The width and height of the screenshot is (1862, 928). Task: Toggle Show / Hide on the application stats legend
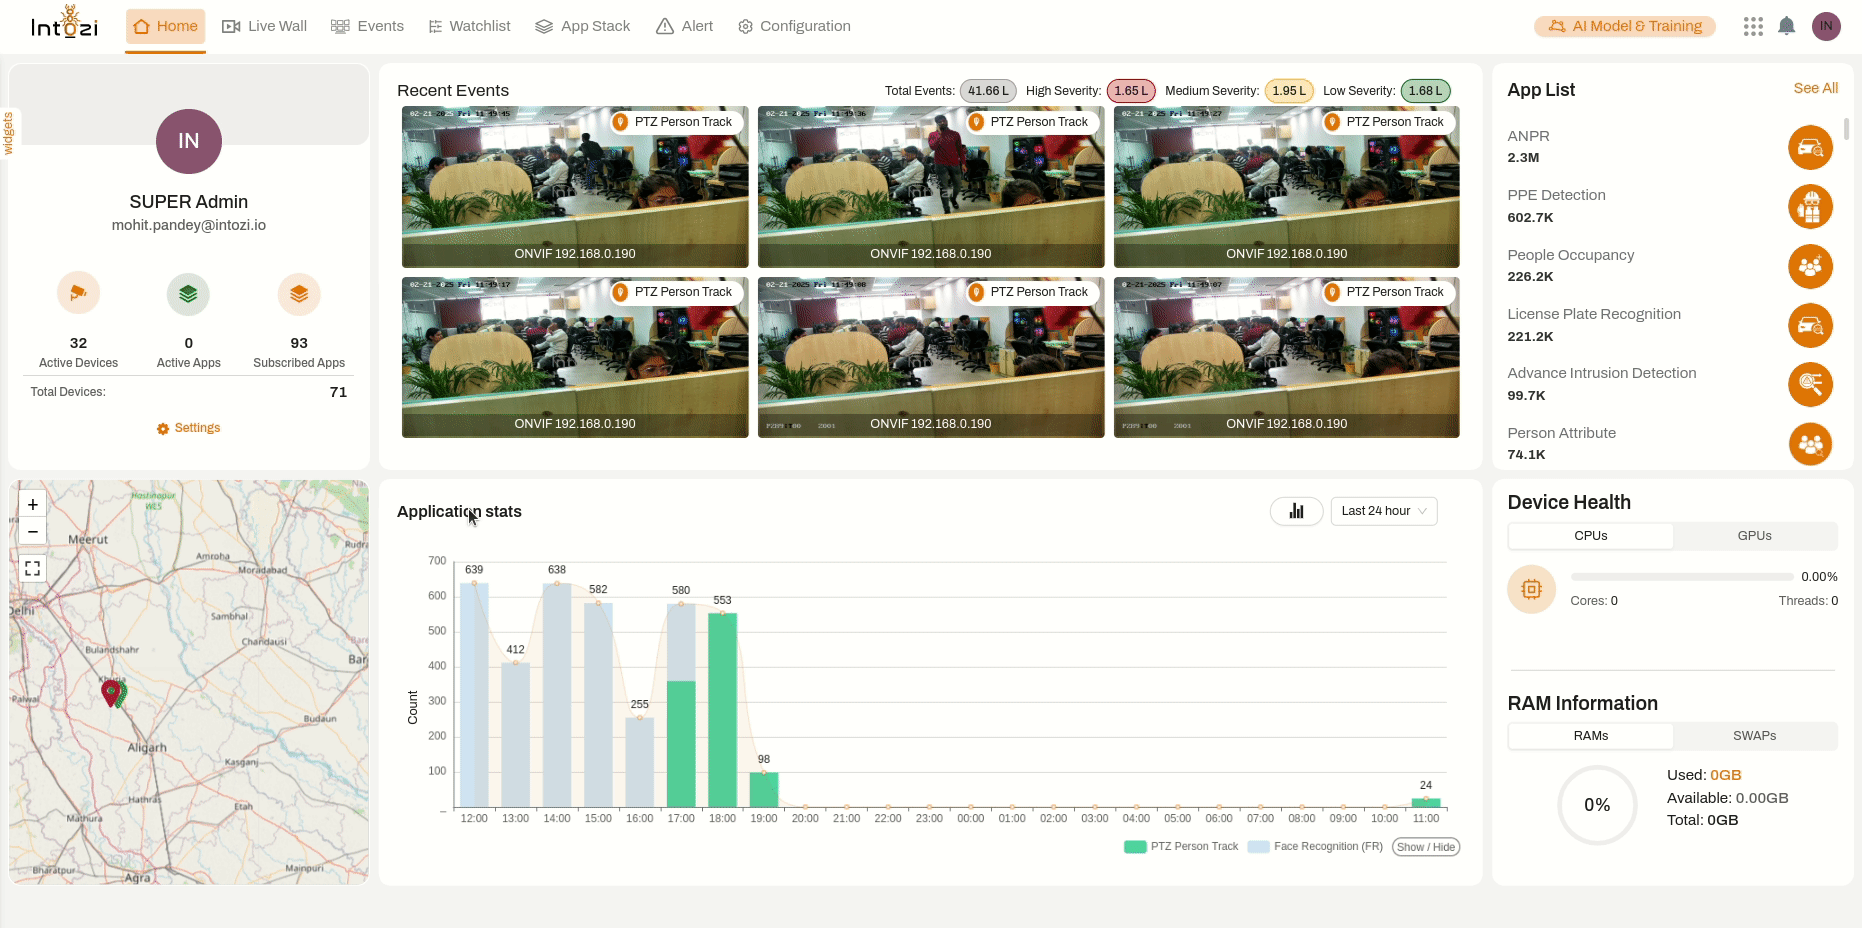pyautogui.click(x=1425, y=846)
